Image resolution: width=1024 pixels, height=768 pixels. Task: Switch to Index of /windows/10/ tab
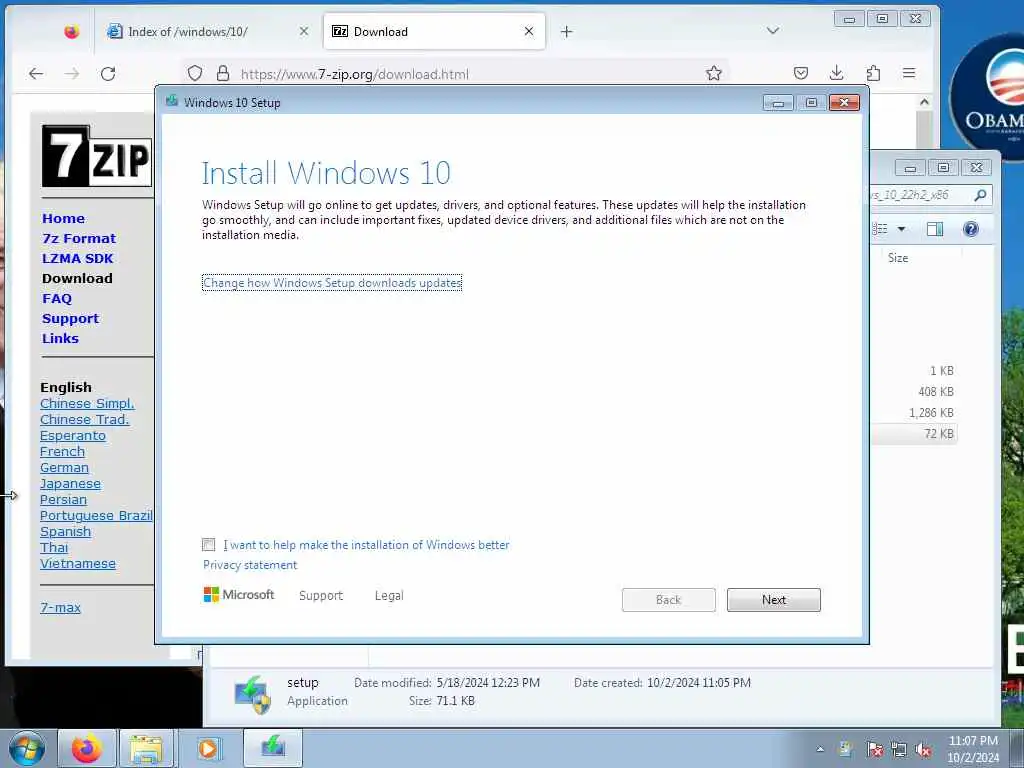coord(208,31)
